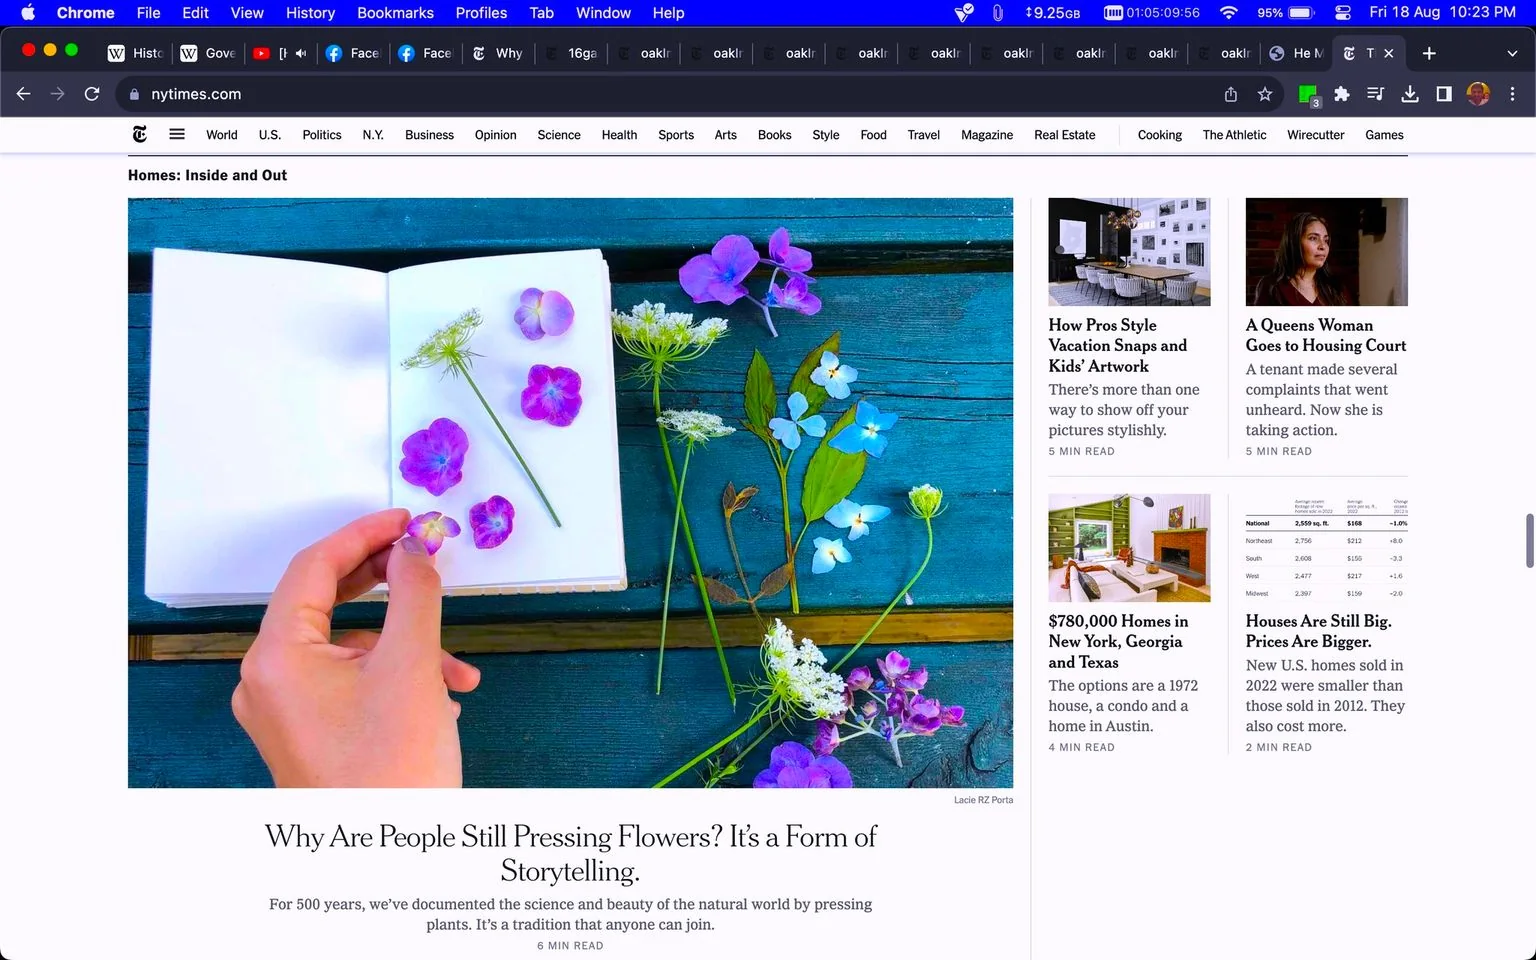The image size is (1536, 960).
Task: Open the Cooking link
Action: point(1159,135)
